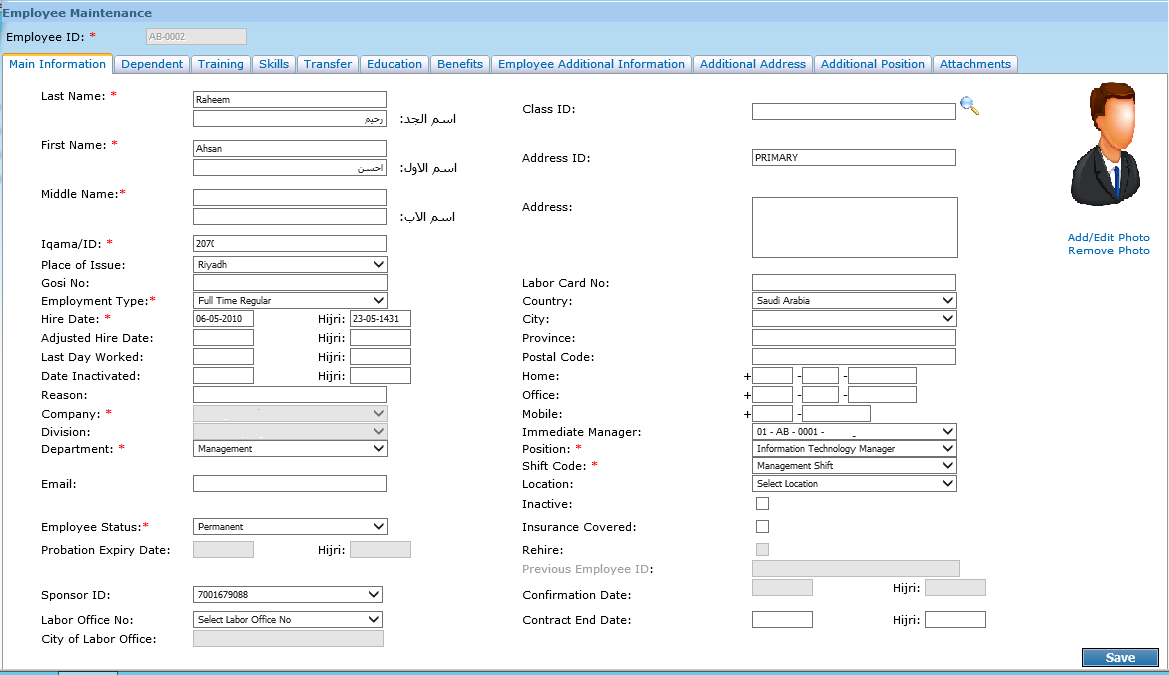Toggle the Rehire checkbox
This screenshot has height=675, width=1169.
[x=762, y=550]
